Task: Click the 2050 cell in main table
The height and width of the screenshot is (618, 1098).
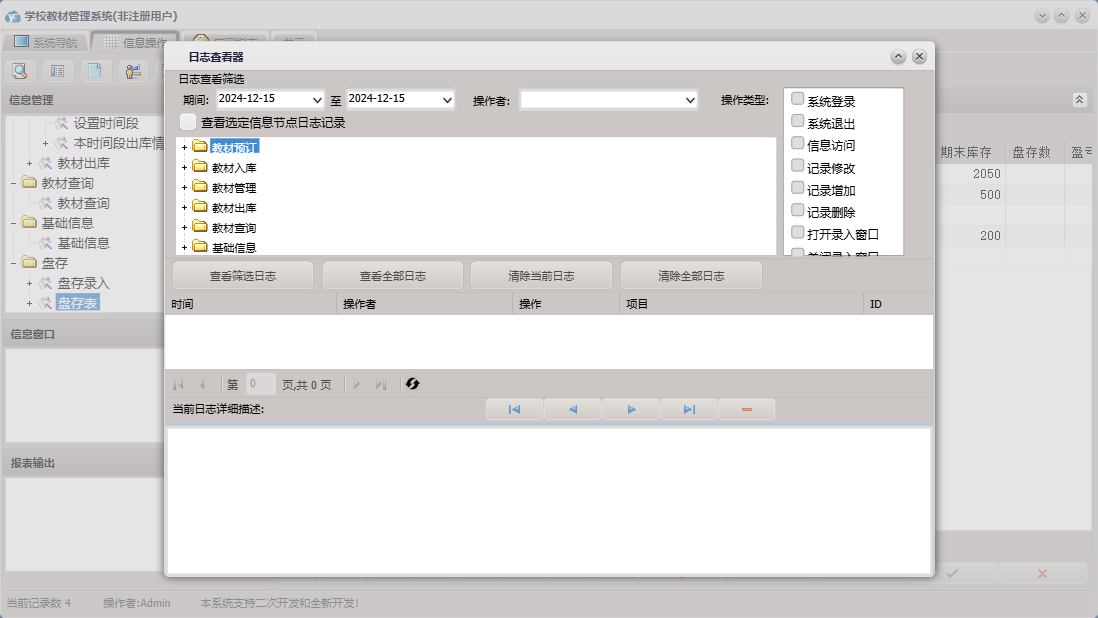Action: [971, 174]
